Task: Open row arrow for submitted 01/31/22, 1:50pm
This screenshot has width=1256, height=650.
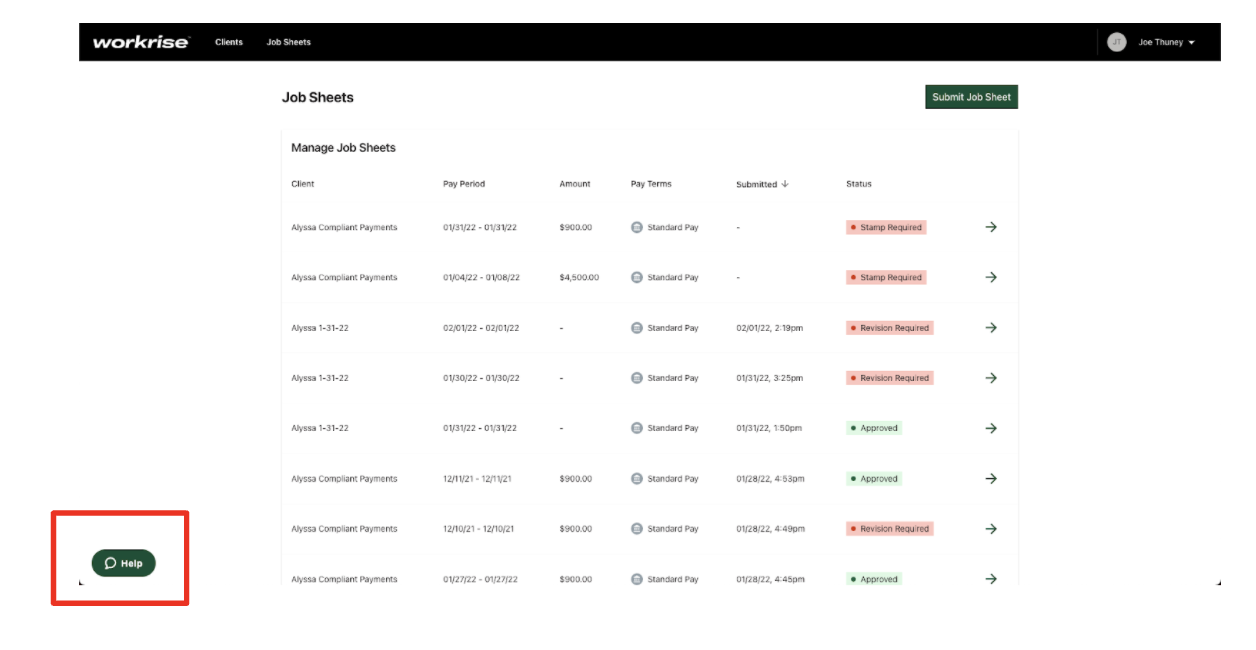Action: pos(991,428)
